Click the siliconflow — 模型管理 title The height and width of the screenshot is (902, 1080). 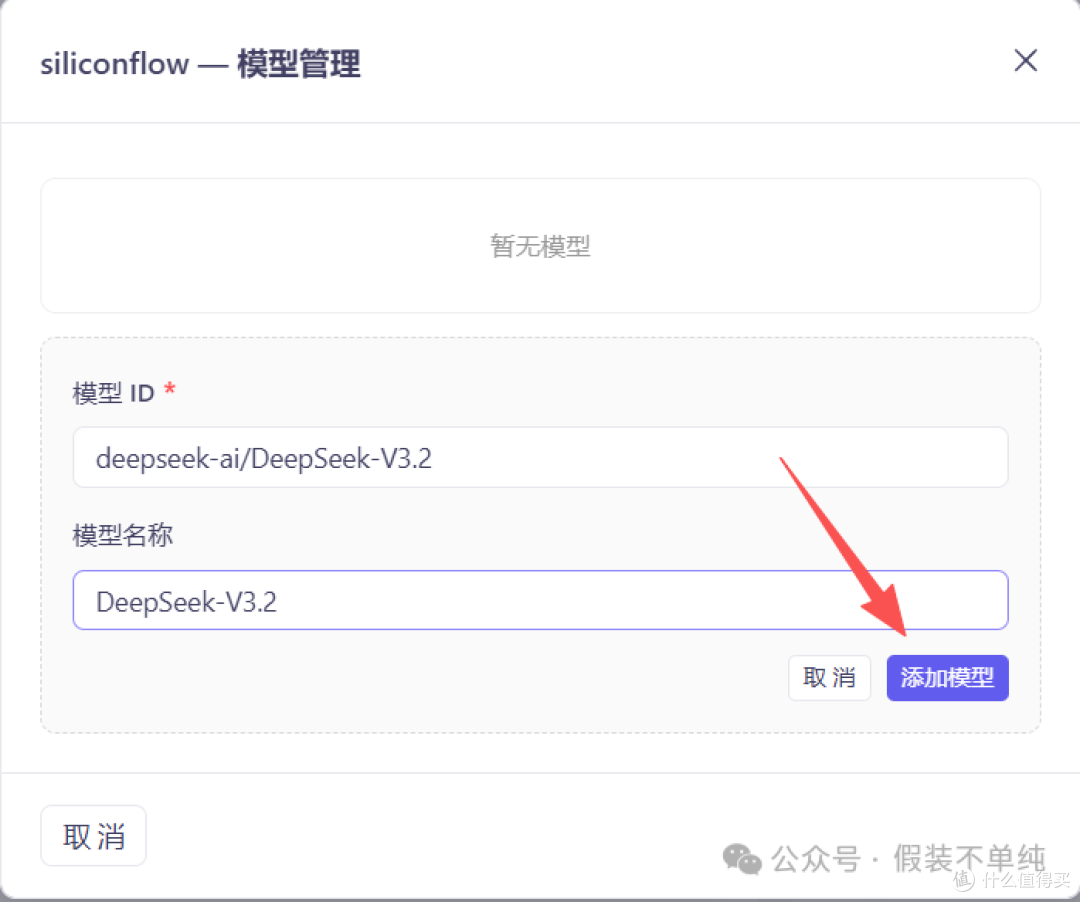(x=200, y=64)
